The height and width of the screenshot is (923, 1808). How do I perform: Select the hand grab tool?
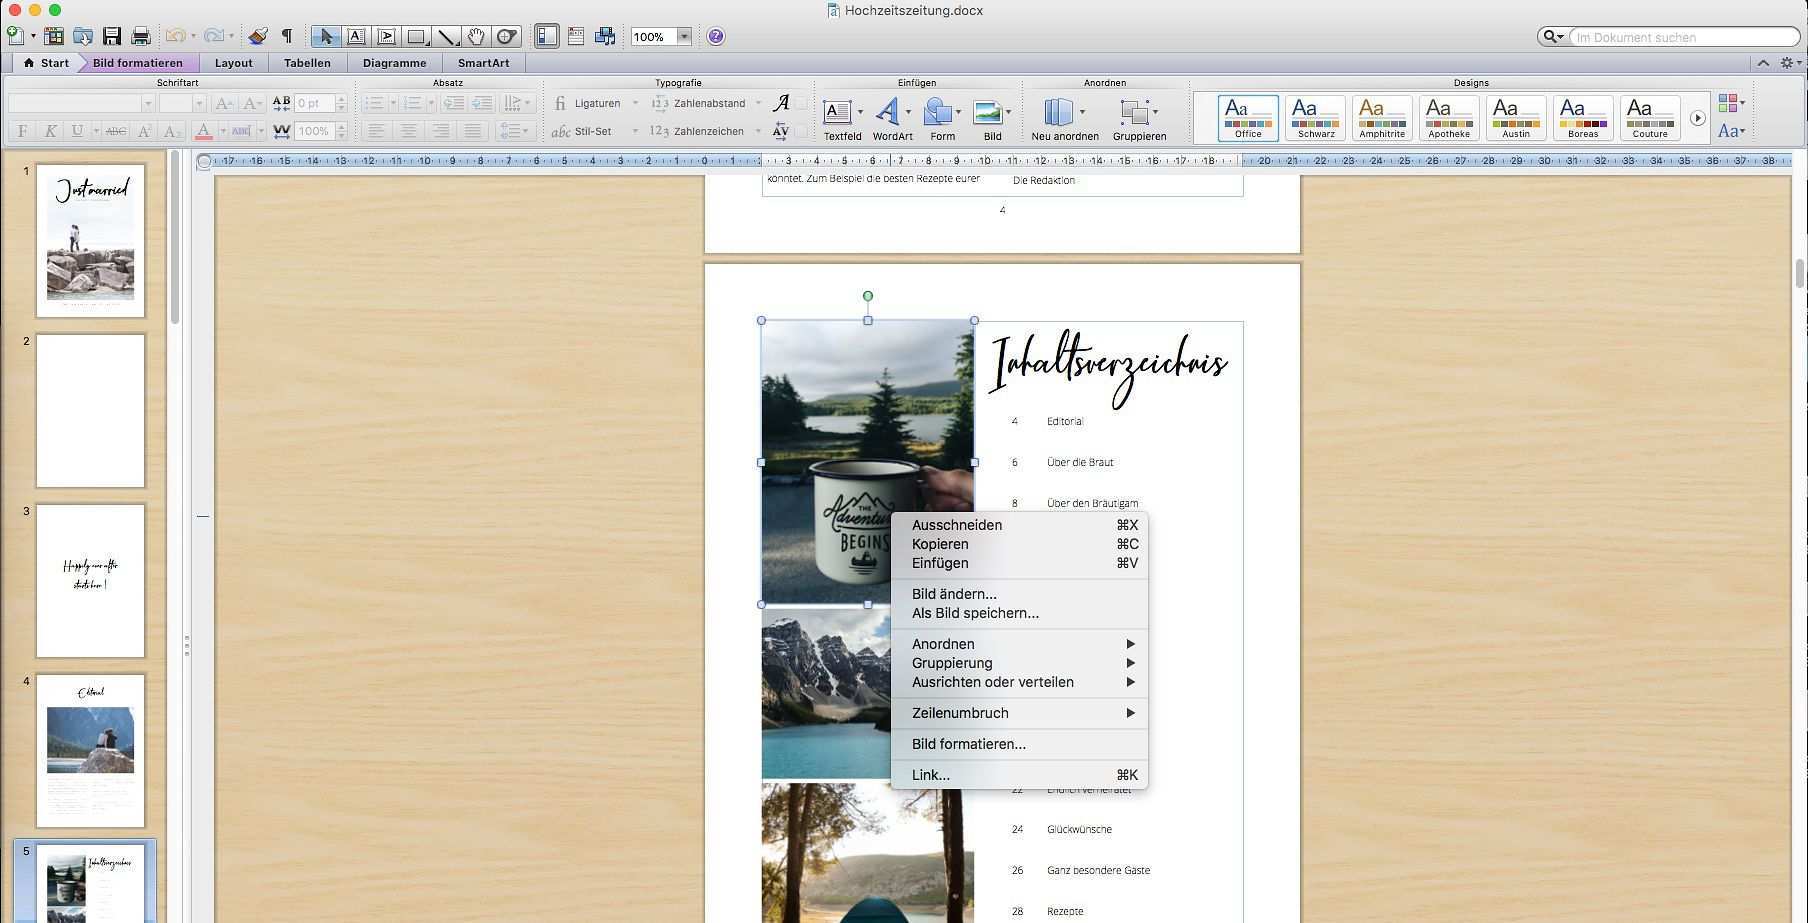pos(477,37)
